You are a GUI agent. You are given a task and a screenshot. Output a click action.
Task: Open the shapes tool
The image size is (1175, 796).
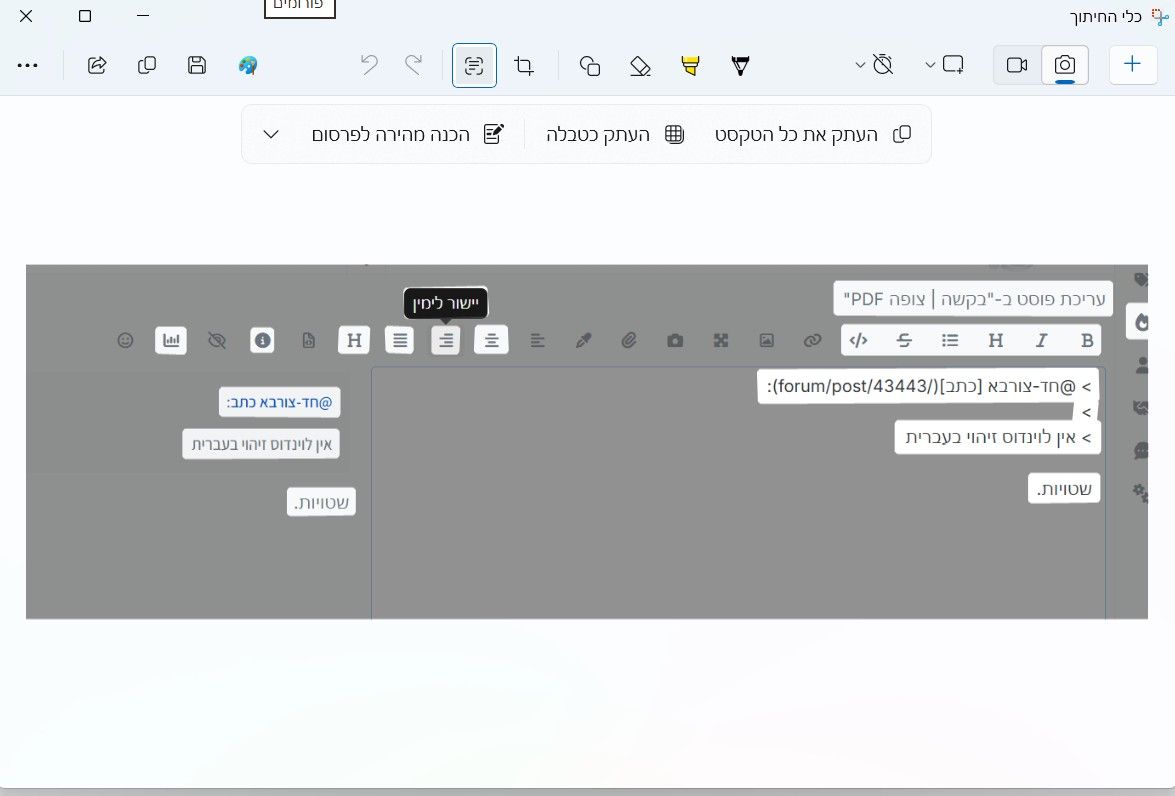(590, 66)
